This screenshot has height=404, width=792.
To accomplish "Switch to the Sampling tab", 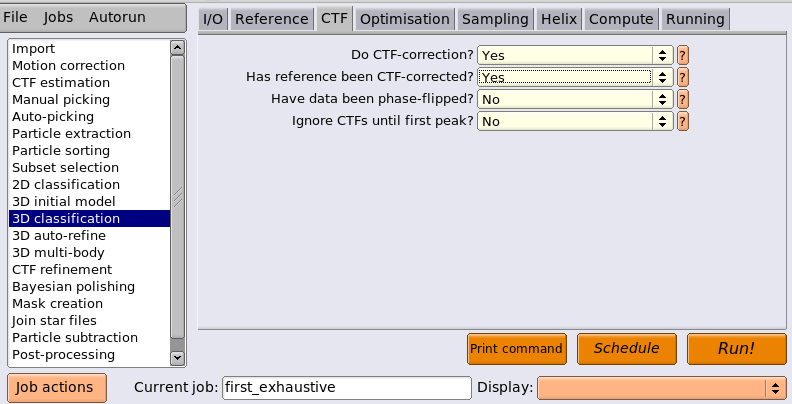I will tap(495, 19).
